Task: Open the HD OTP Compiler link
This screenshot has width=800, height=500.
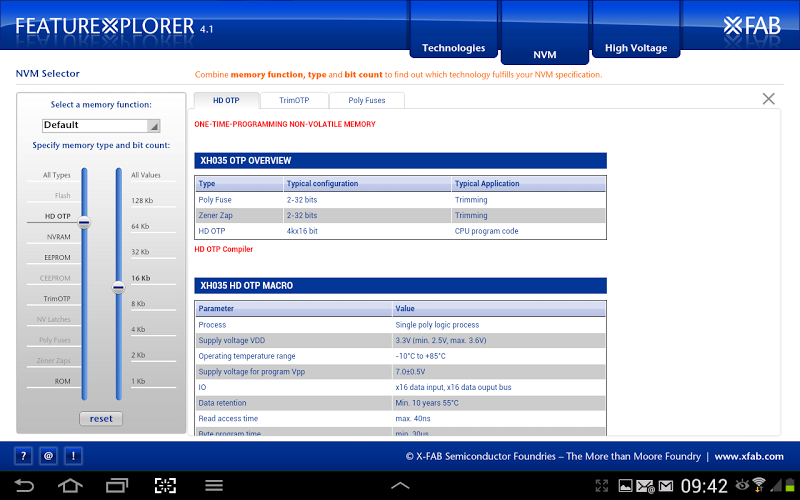Action: (x=223, y=249)
